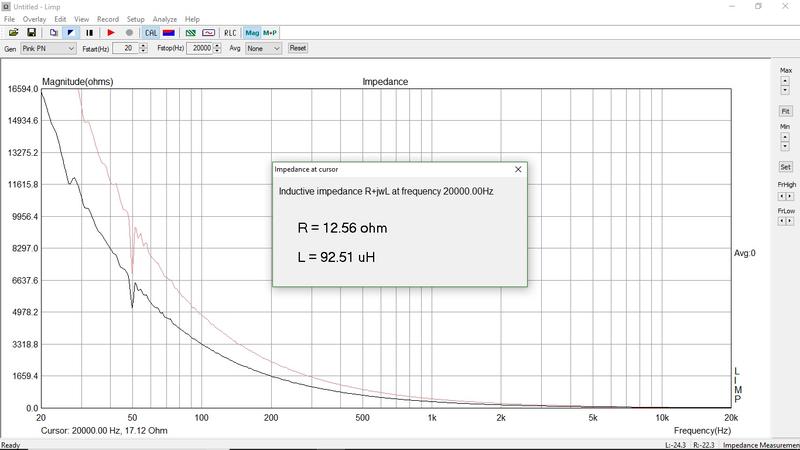The width and height of the screenshot is (800, 450).
Task: Open the Analyze menu
Action: (165, 19)
